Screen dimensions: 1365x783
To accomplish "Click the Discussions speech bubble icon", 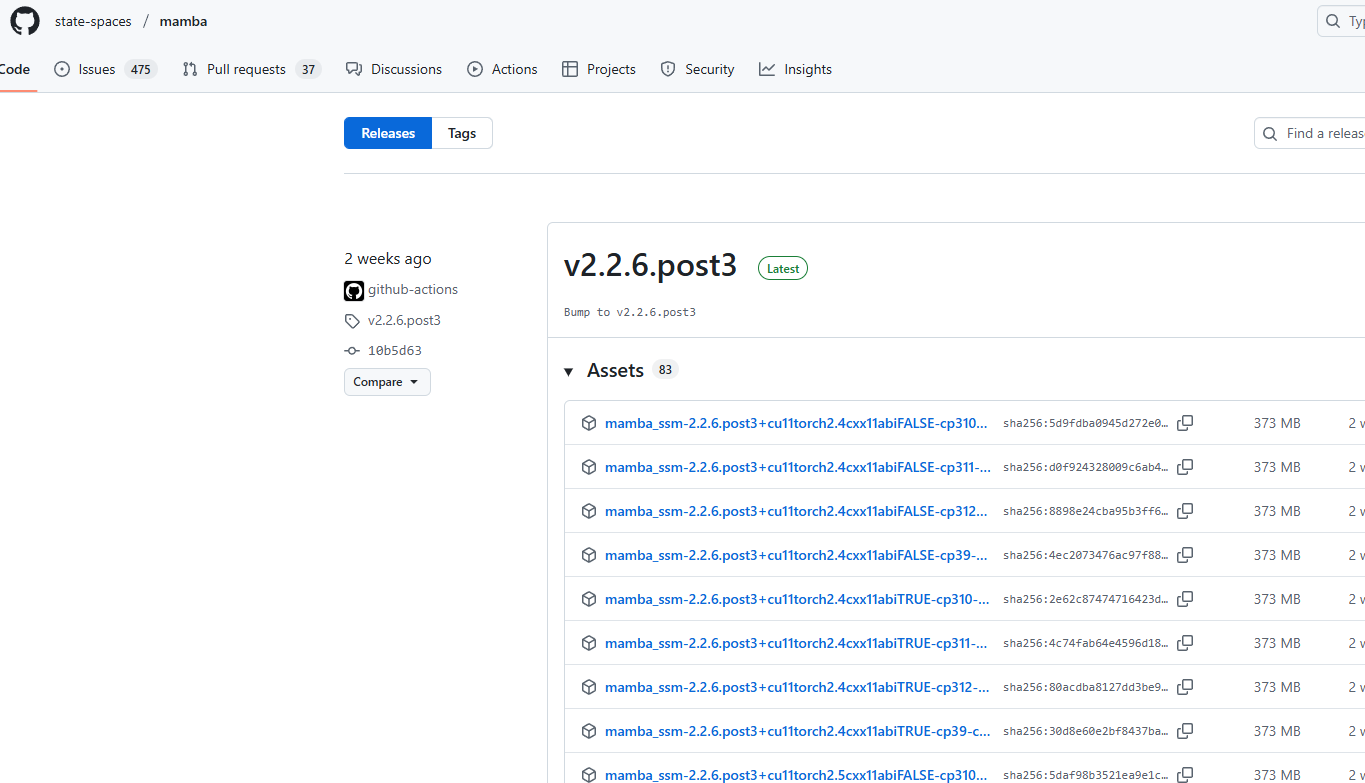I will tap(354, 69).
